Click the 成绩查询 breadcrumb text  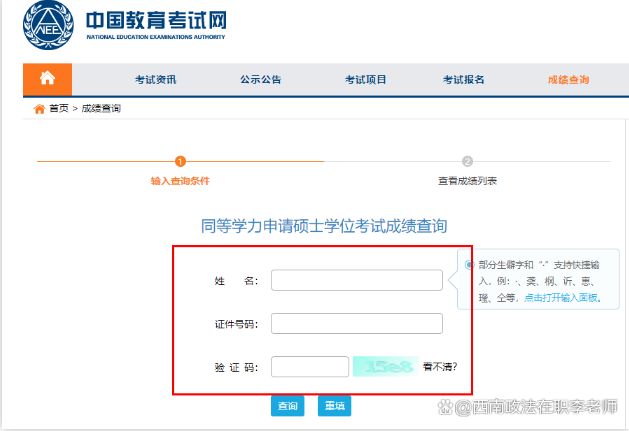[101, 108]
